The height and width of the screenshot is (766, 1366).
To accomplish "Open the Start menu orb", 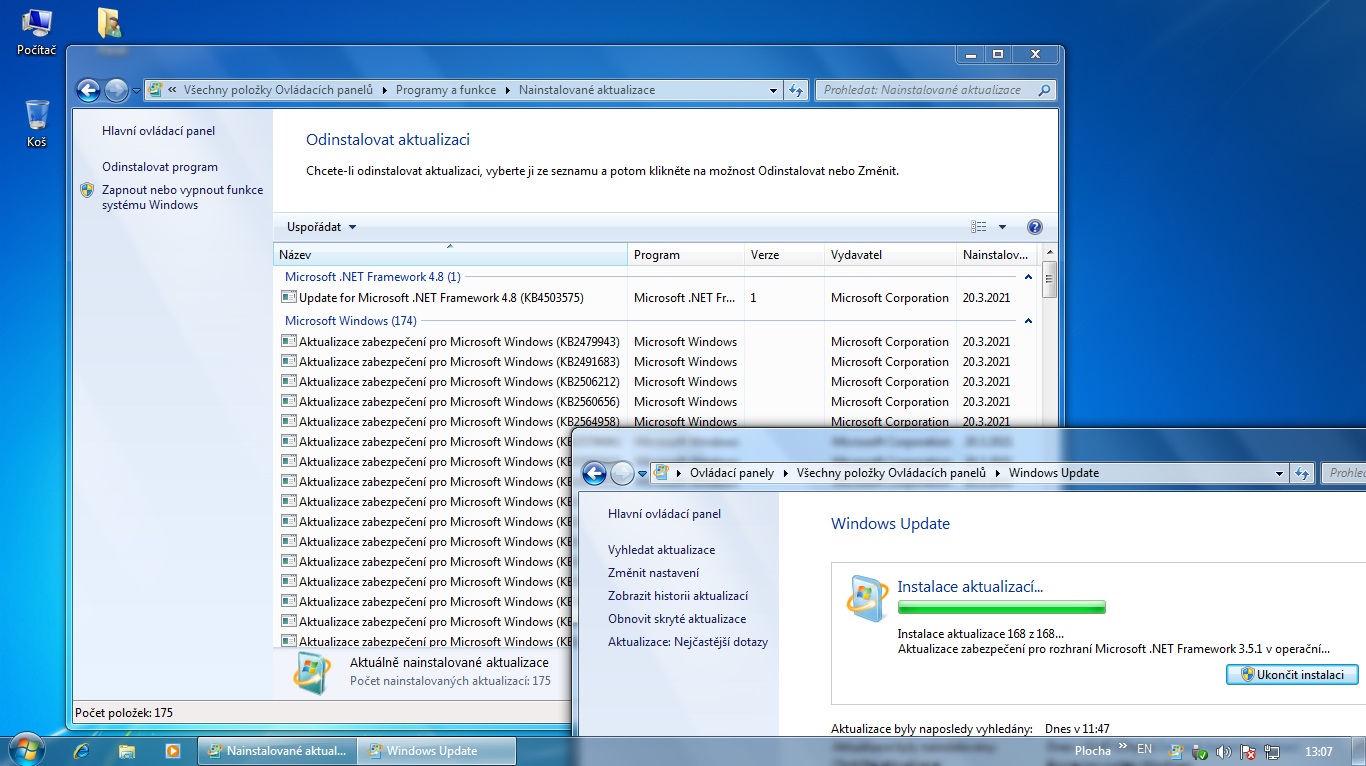I will pos(26,749).
